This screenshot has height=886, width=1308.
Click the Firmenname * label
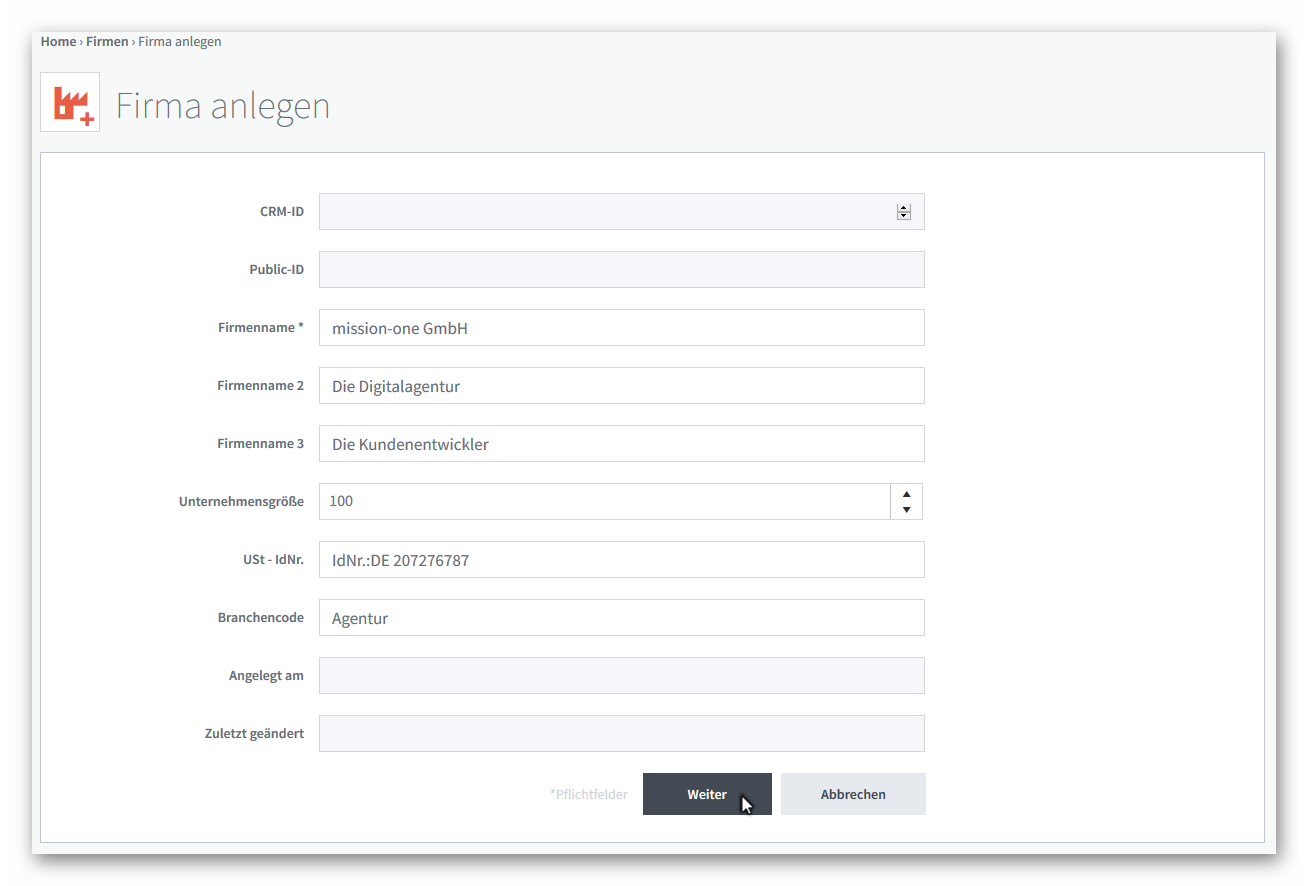click(x=261, y=327)
